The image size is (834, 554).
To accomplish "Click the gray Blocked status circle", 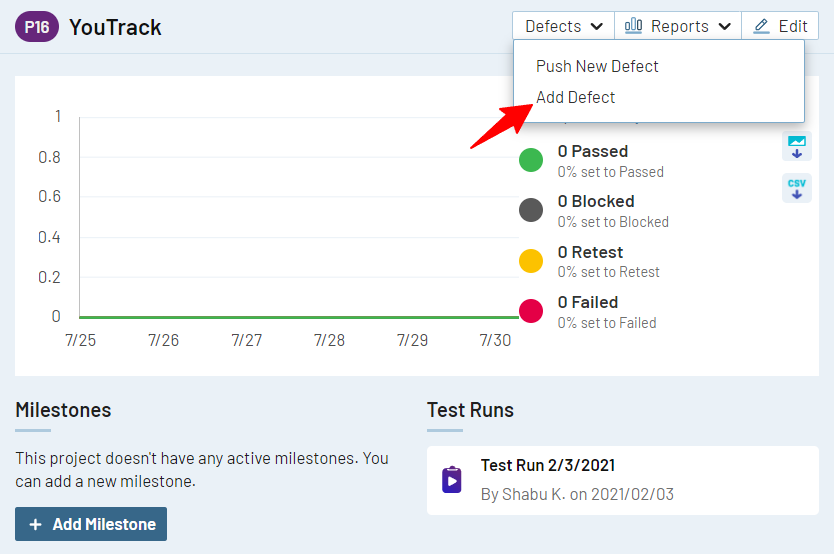I will (x=531, y=210).
